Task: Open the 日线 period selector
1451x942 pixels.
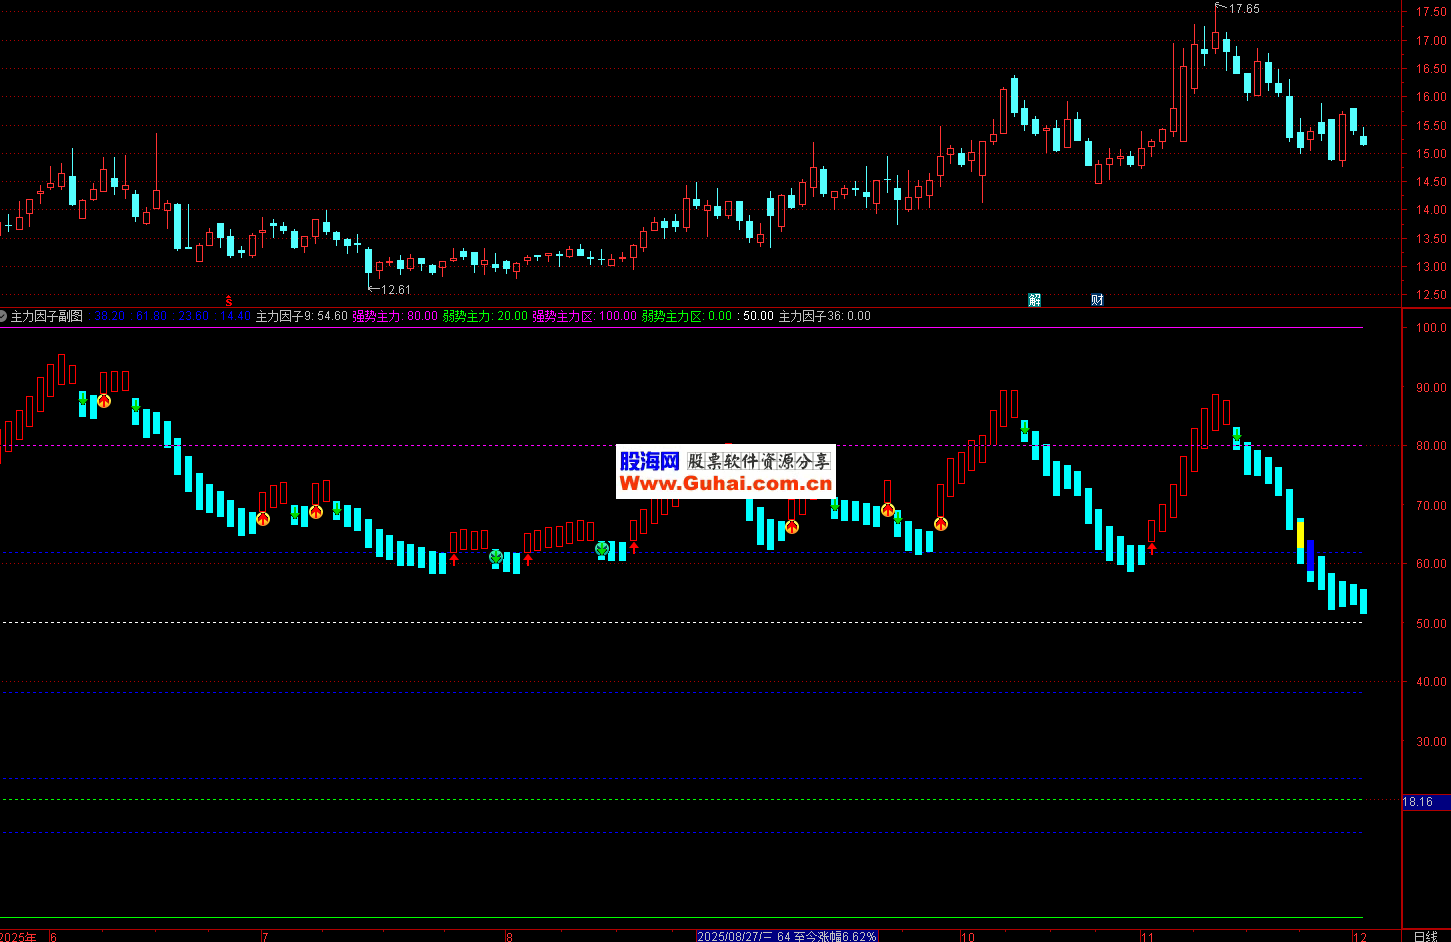Action: point(1425,936)
